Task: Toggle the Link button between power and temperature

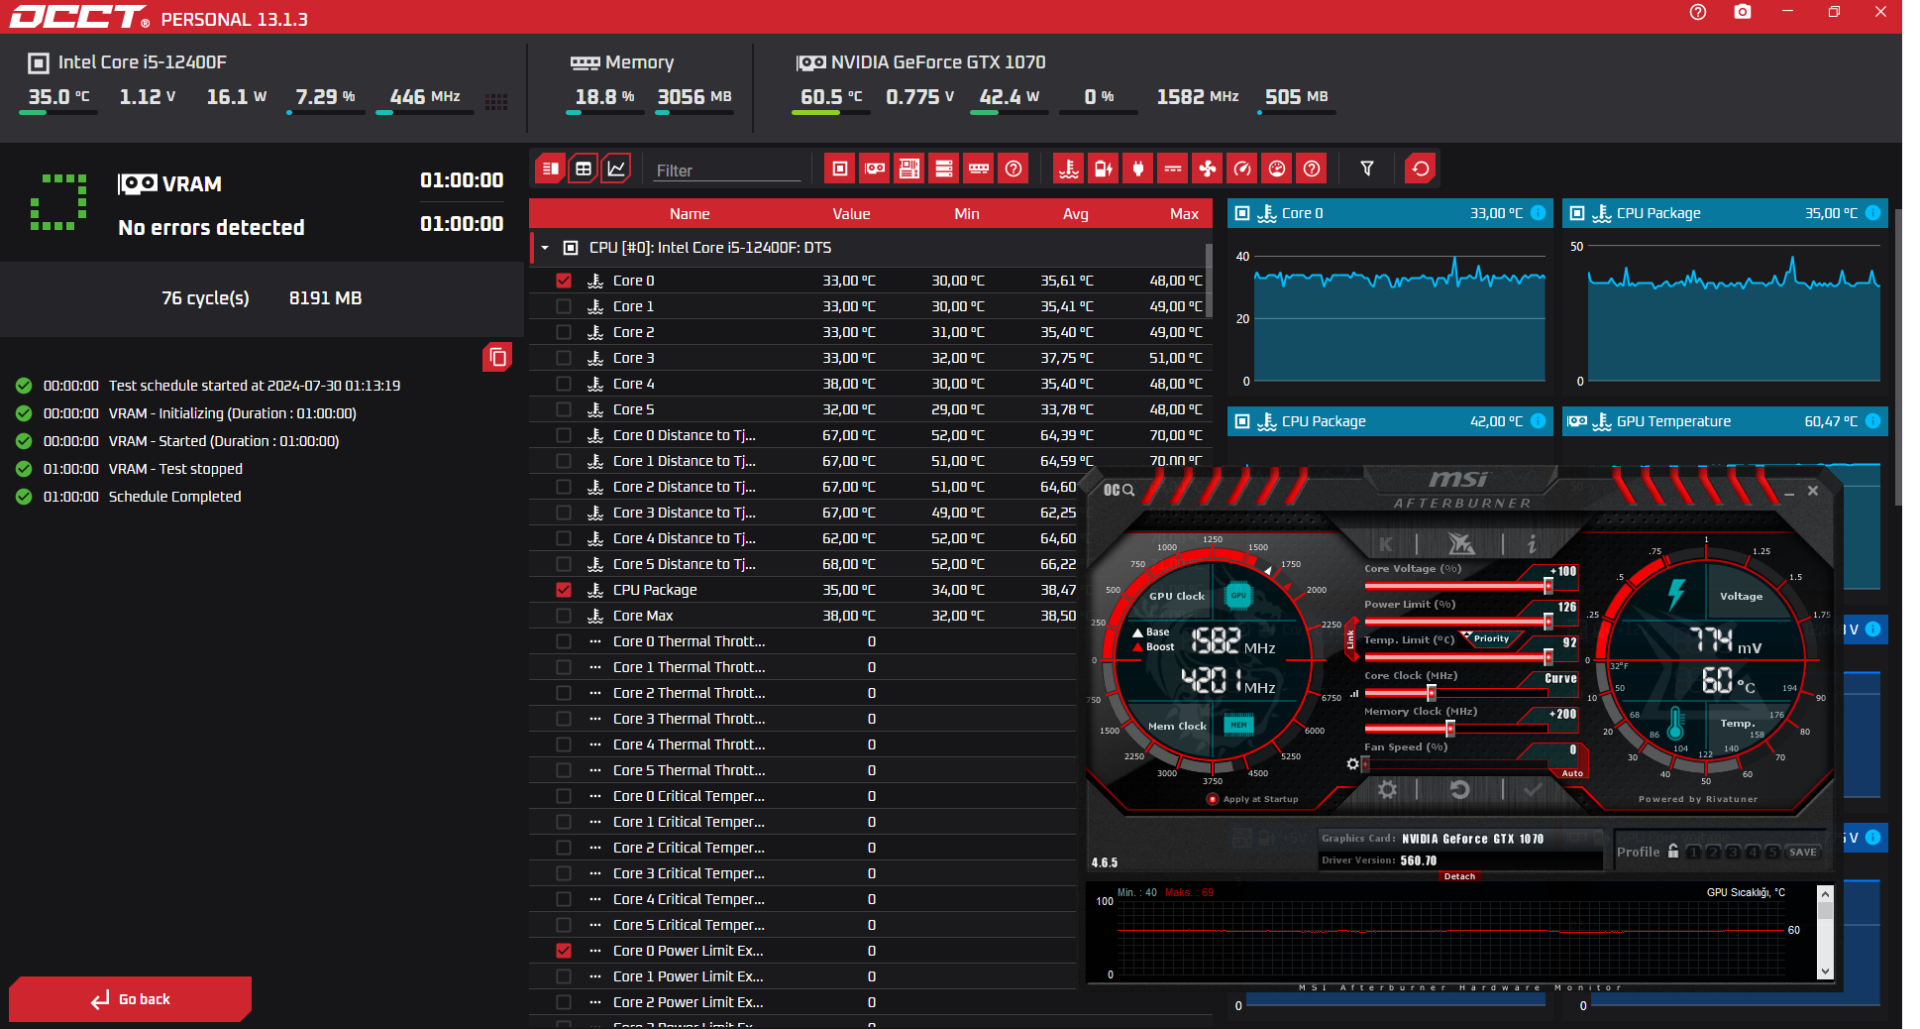Action: pos(1350,639)
